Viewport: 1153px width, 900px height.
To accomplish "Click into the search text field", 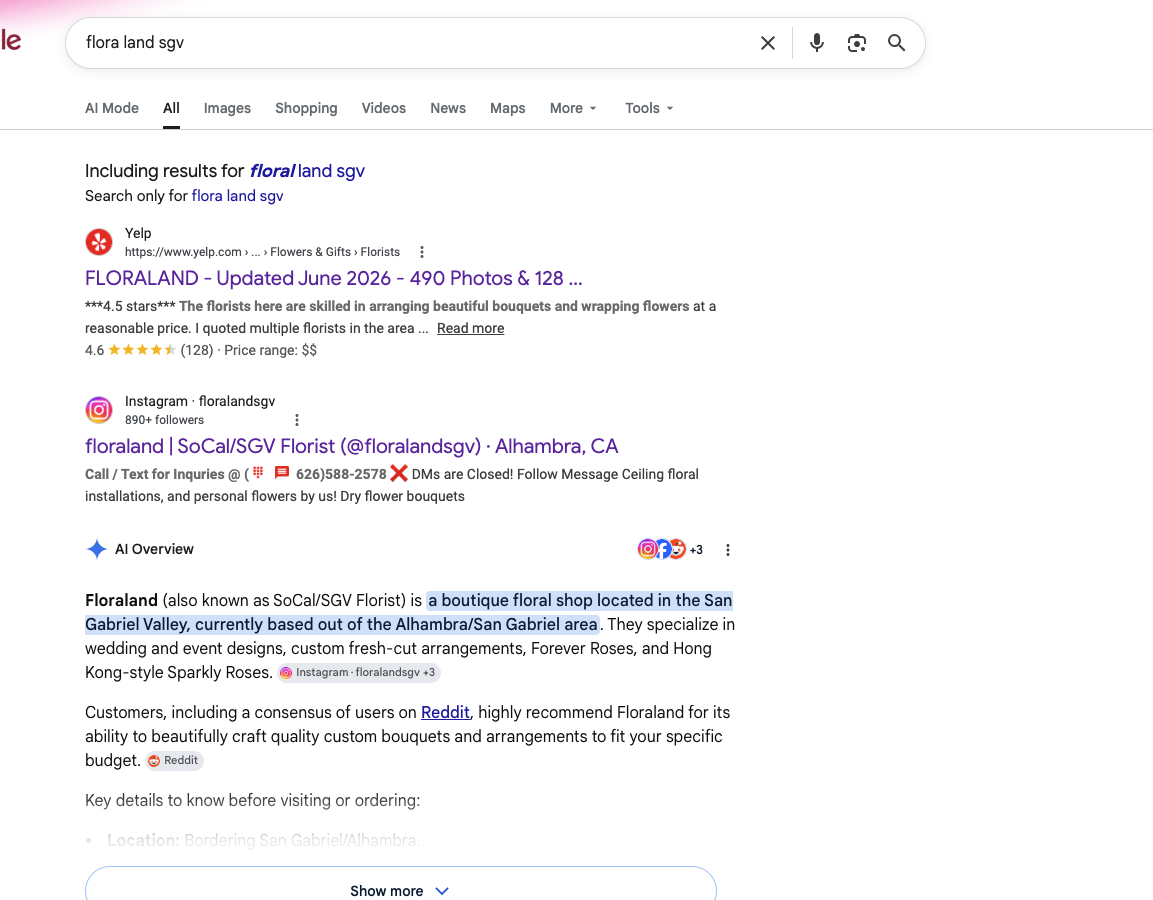I will pyautogui.click(x=412, y=43).
